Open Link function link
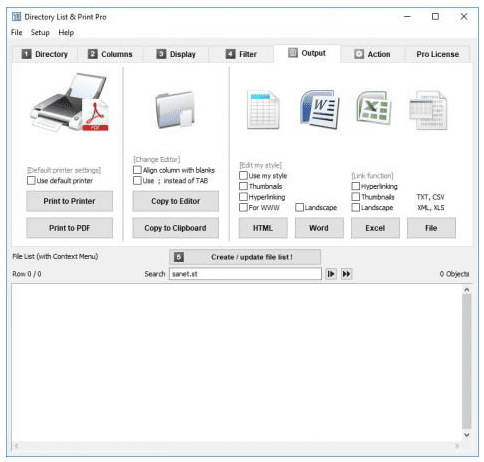 tap(372, 176)
